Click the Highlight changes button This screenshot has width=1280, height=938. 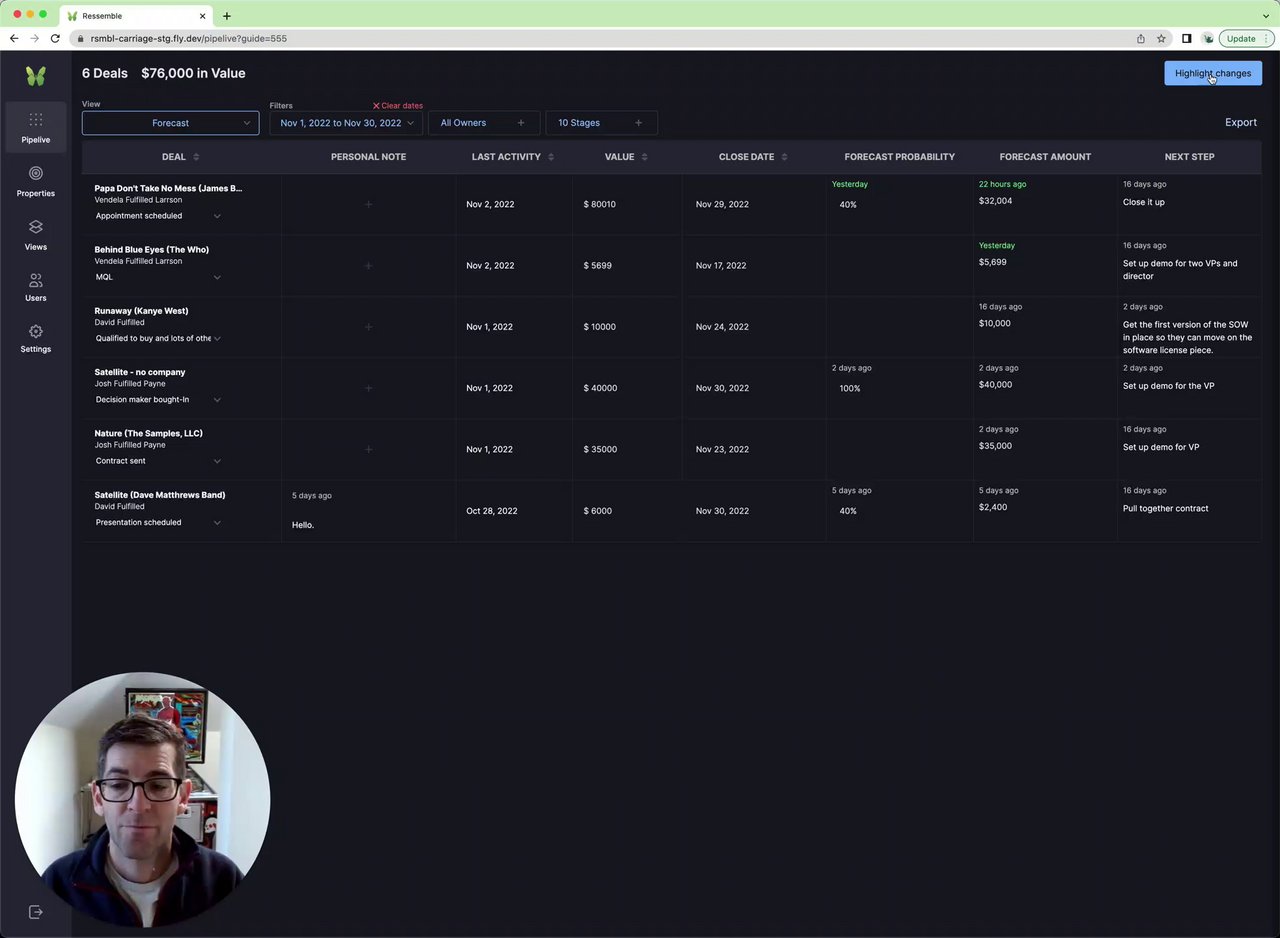click(x=1213, y=73)
